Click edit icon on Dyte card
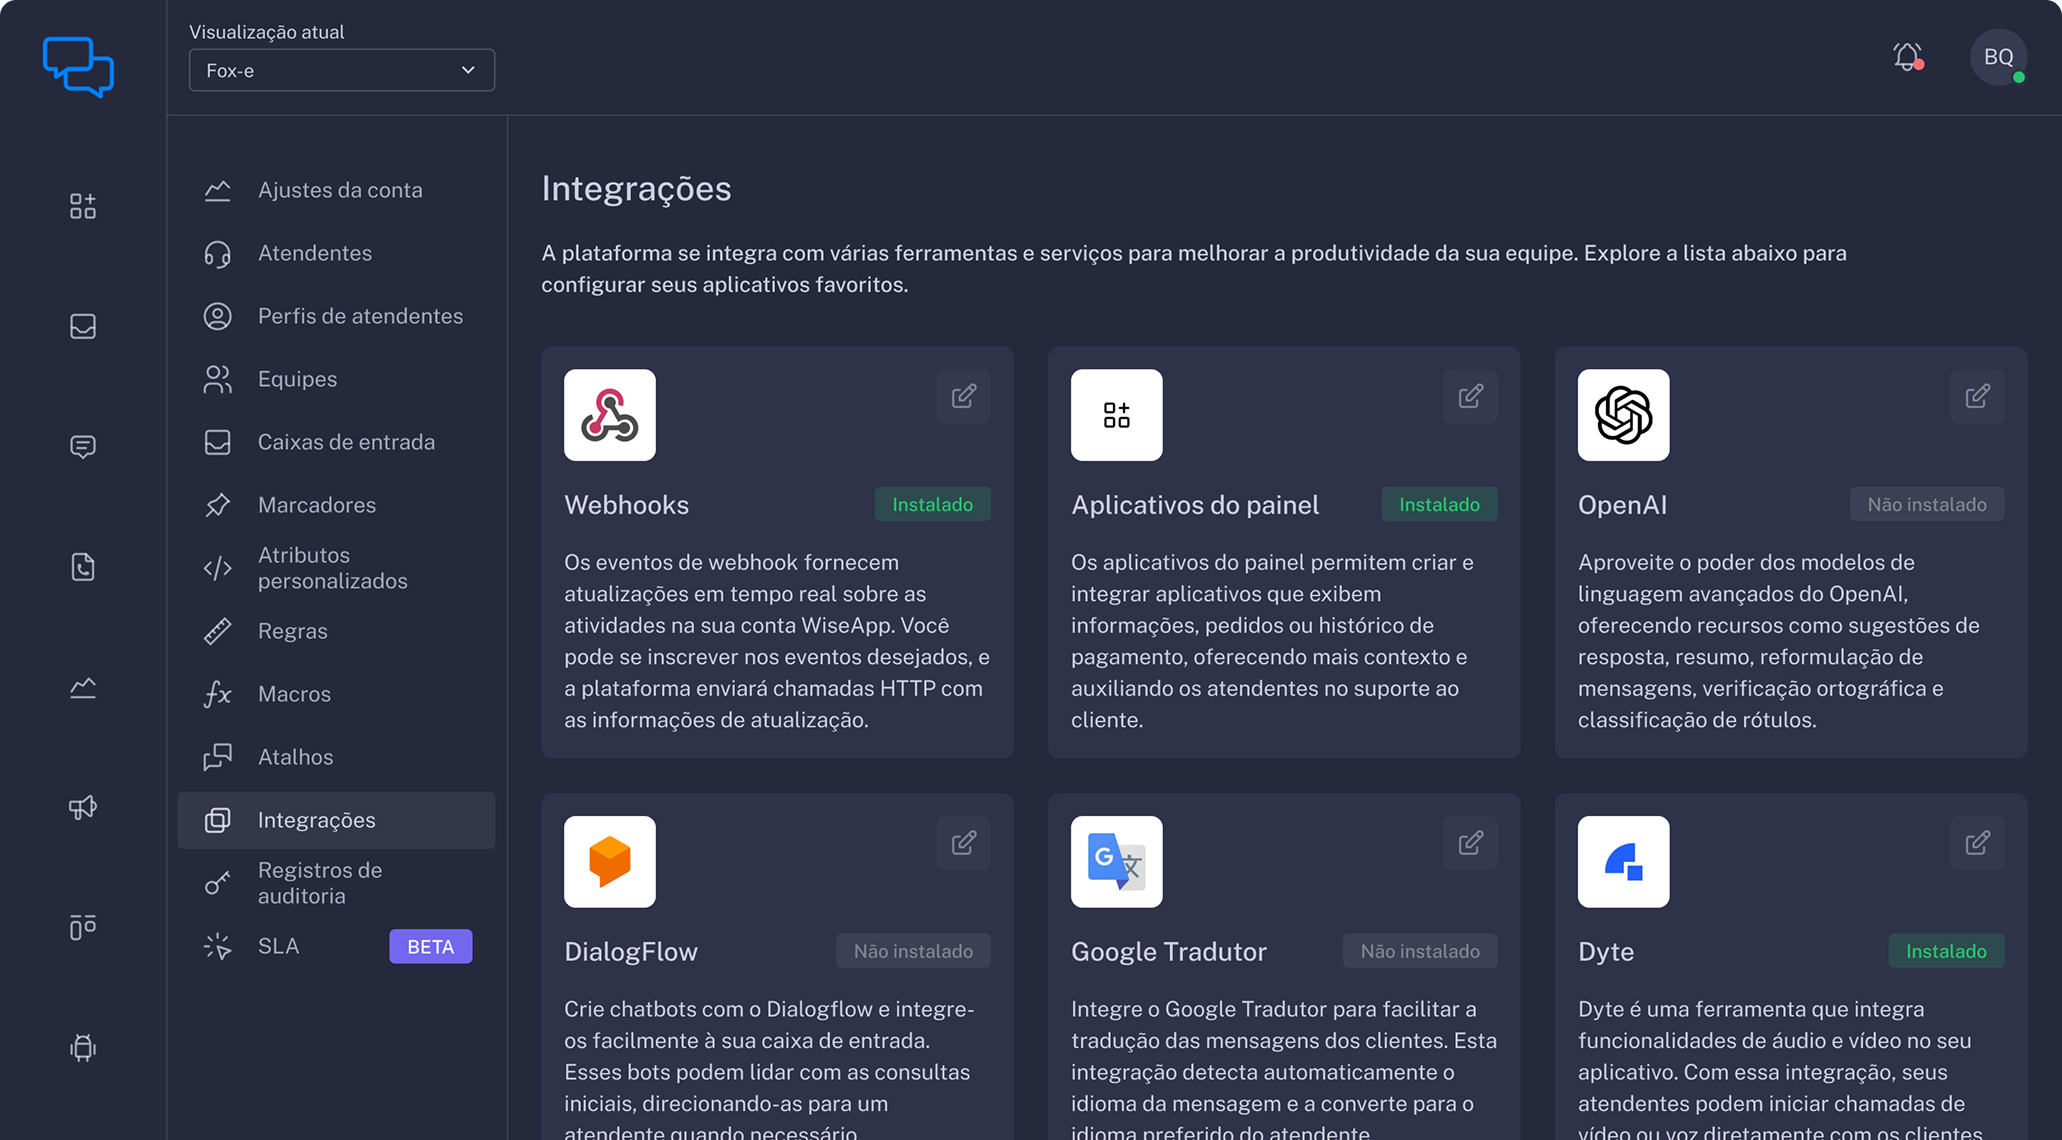2062x1140 pixels. 1977,843
